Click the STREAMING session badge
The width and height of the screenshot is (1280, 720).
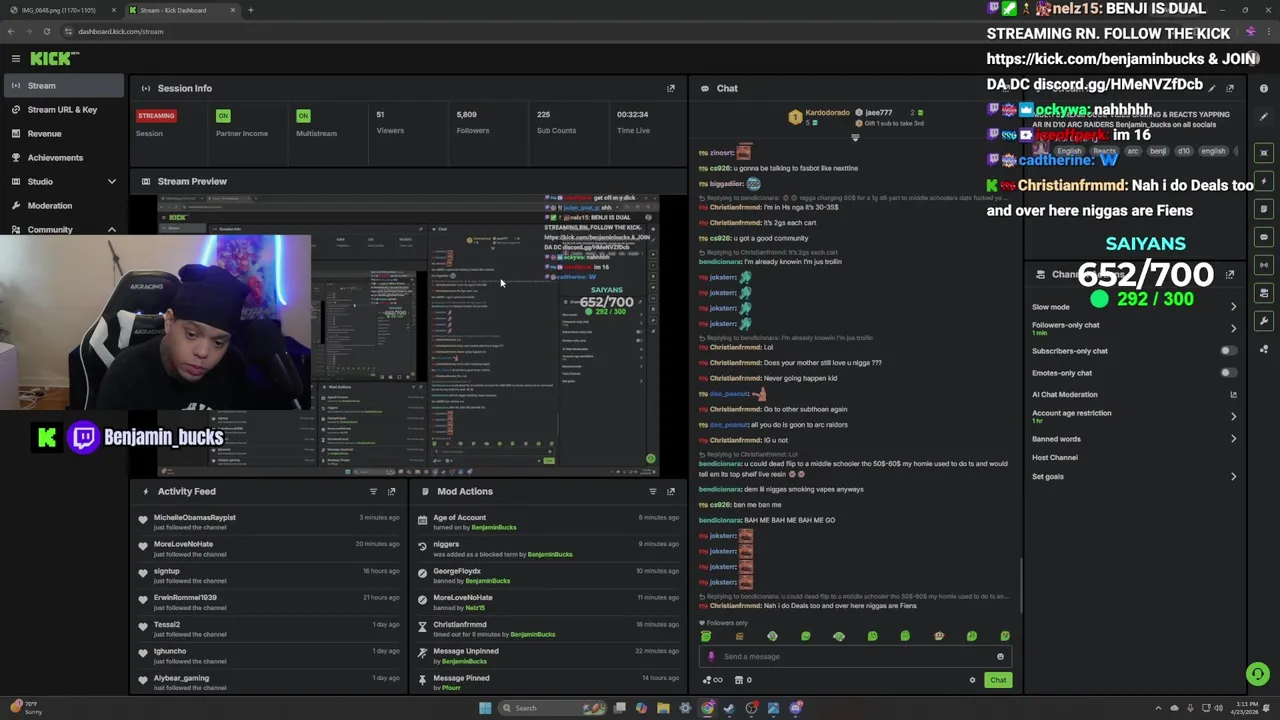156,115
